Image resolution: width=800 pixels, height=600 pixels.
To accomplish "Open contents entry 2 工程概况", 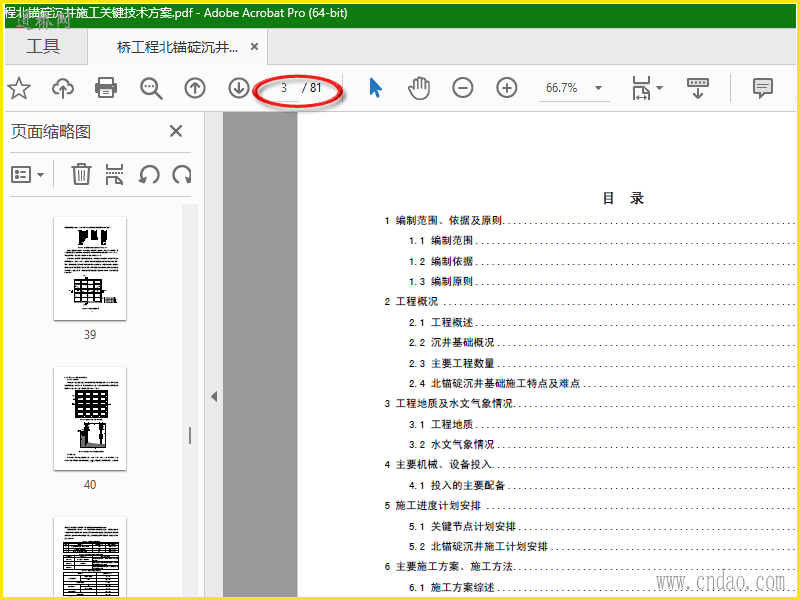I will [x=592, y=302].
